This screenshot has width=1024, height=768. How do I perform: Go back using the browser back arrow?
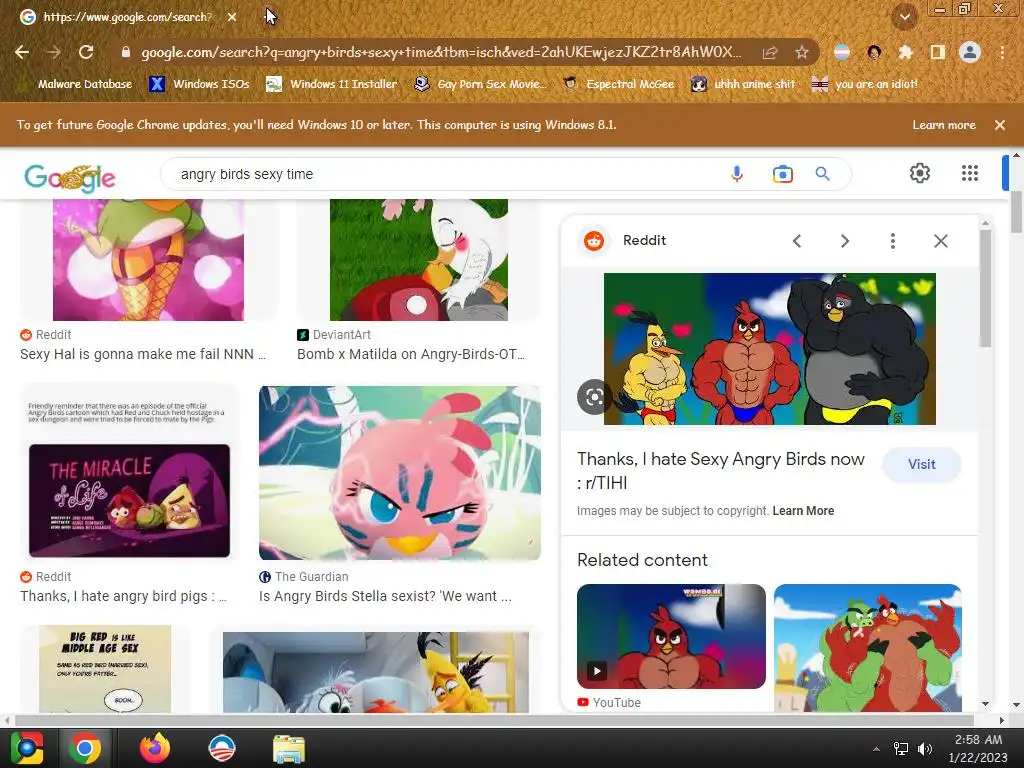click(x=22, y=52)
